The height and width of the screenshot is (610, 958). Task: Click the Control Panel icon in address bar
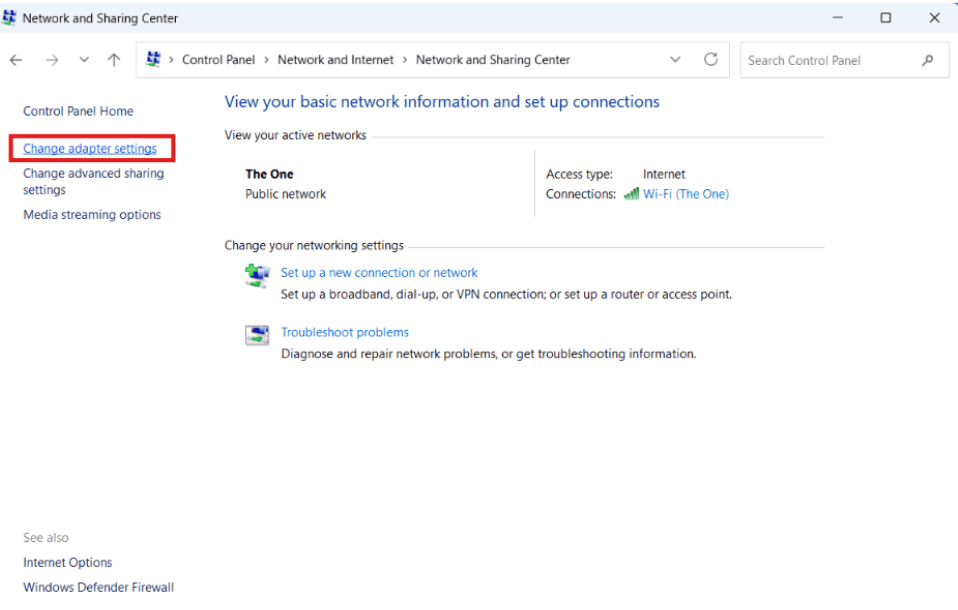(x=153, y=59)
